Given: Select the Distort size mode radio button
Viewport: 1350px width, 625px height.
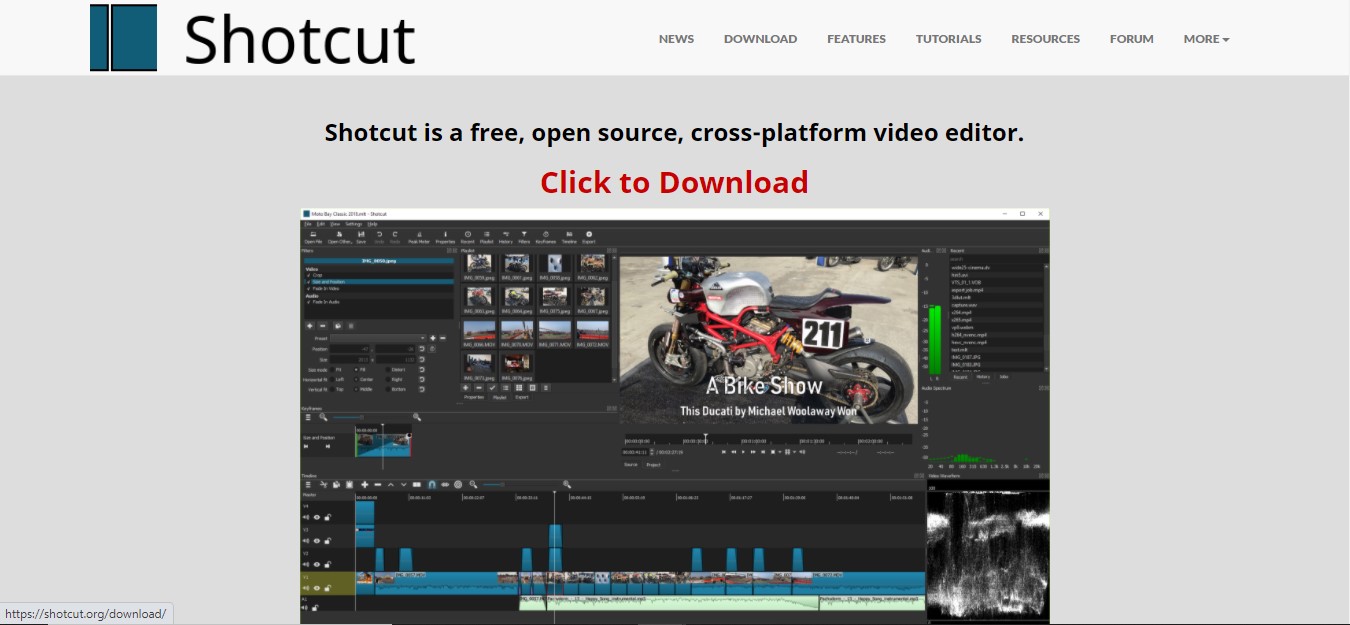Looking at the screenshot, I should tap(388, 370).
